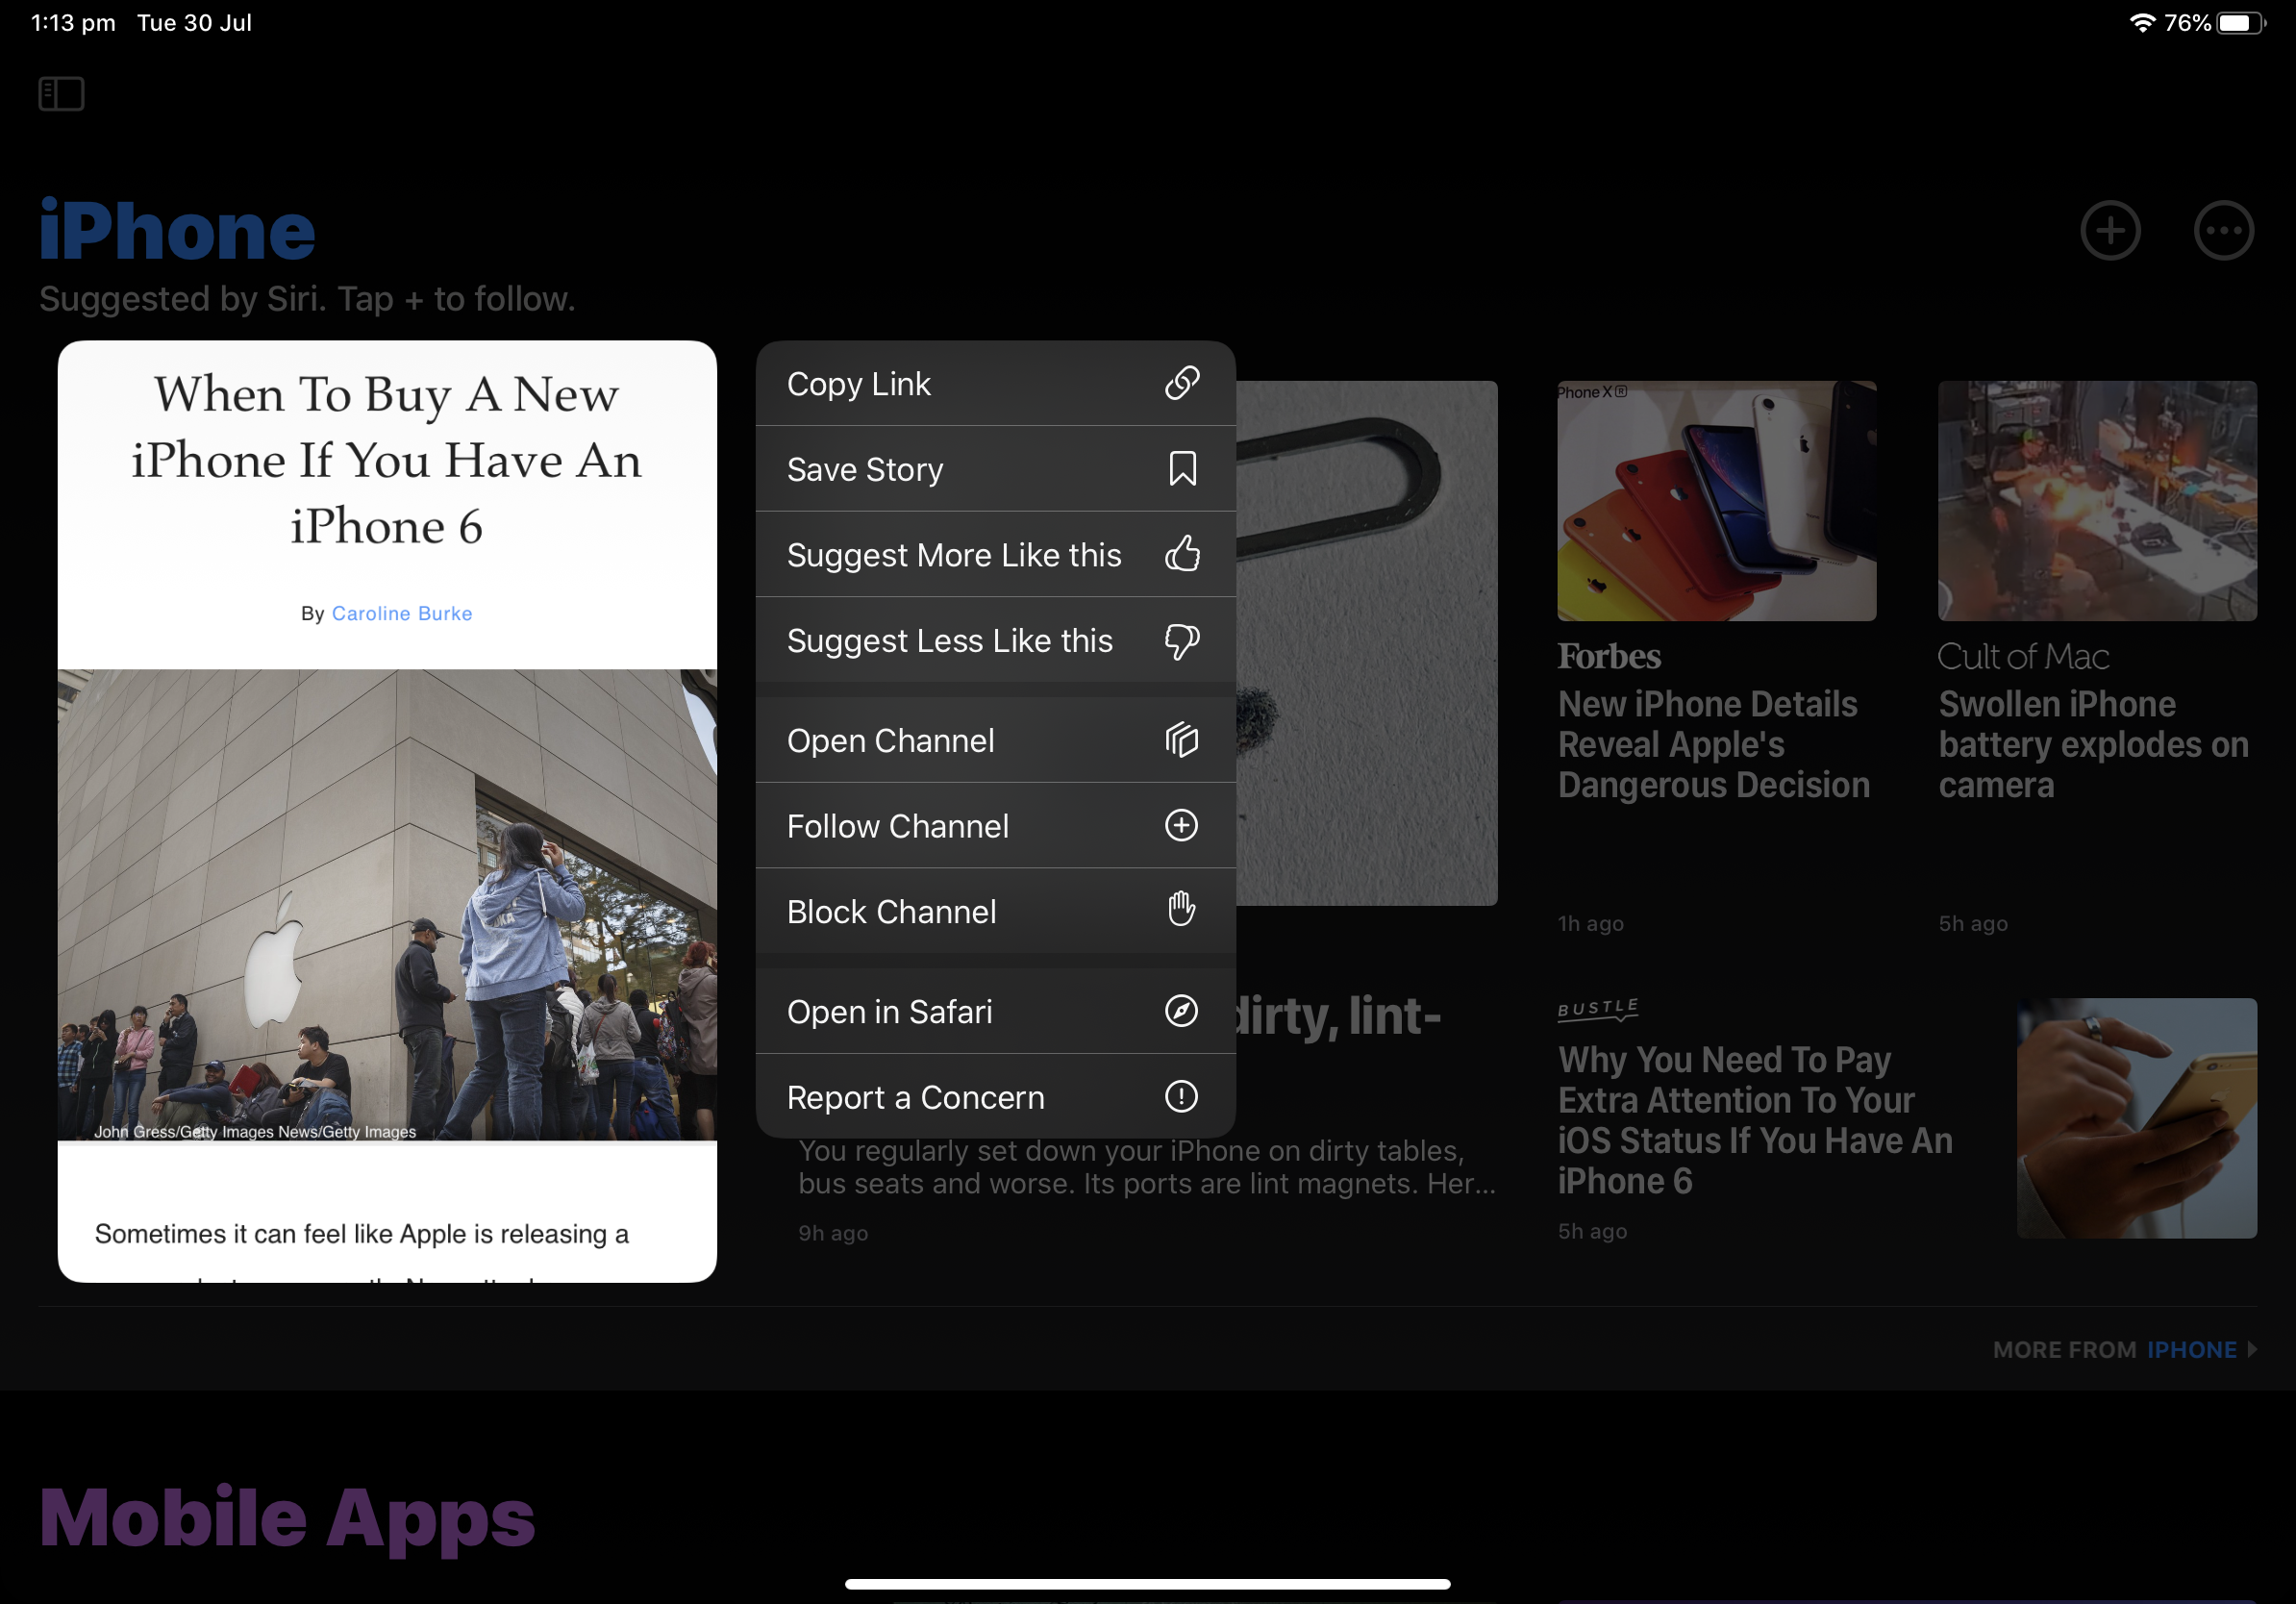
Task: Open the iPhone topic heading
Action: tap(177, 231)
